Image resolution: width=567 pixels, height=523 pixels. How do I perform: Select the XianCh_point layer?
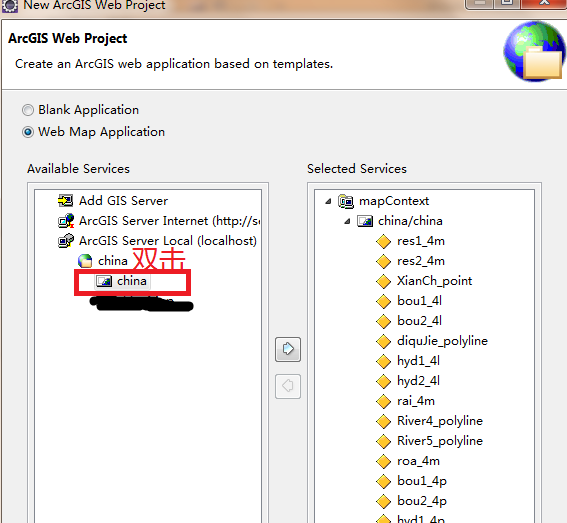click(x=434, y=281)
